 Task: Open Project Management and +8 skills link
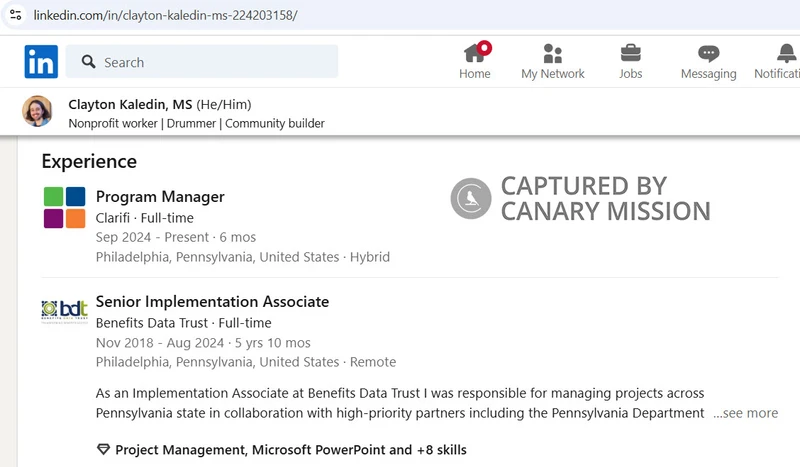click(291, 450)
